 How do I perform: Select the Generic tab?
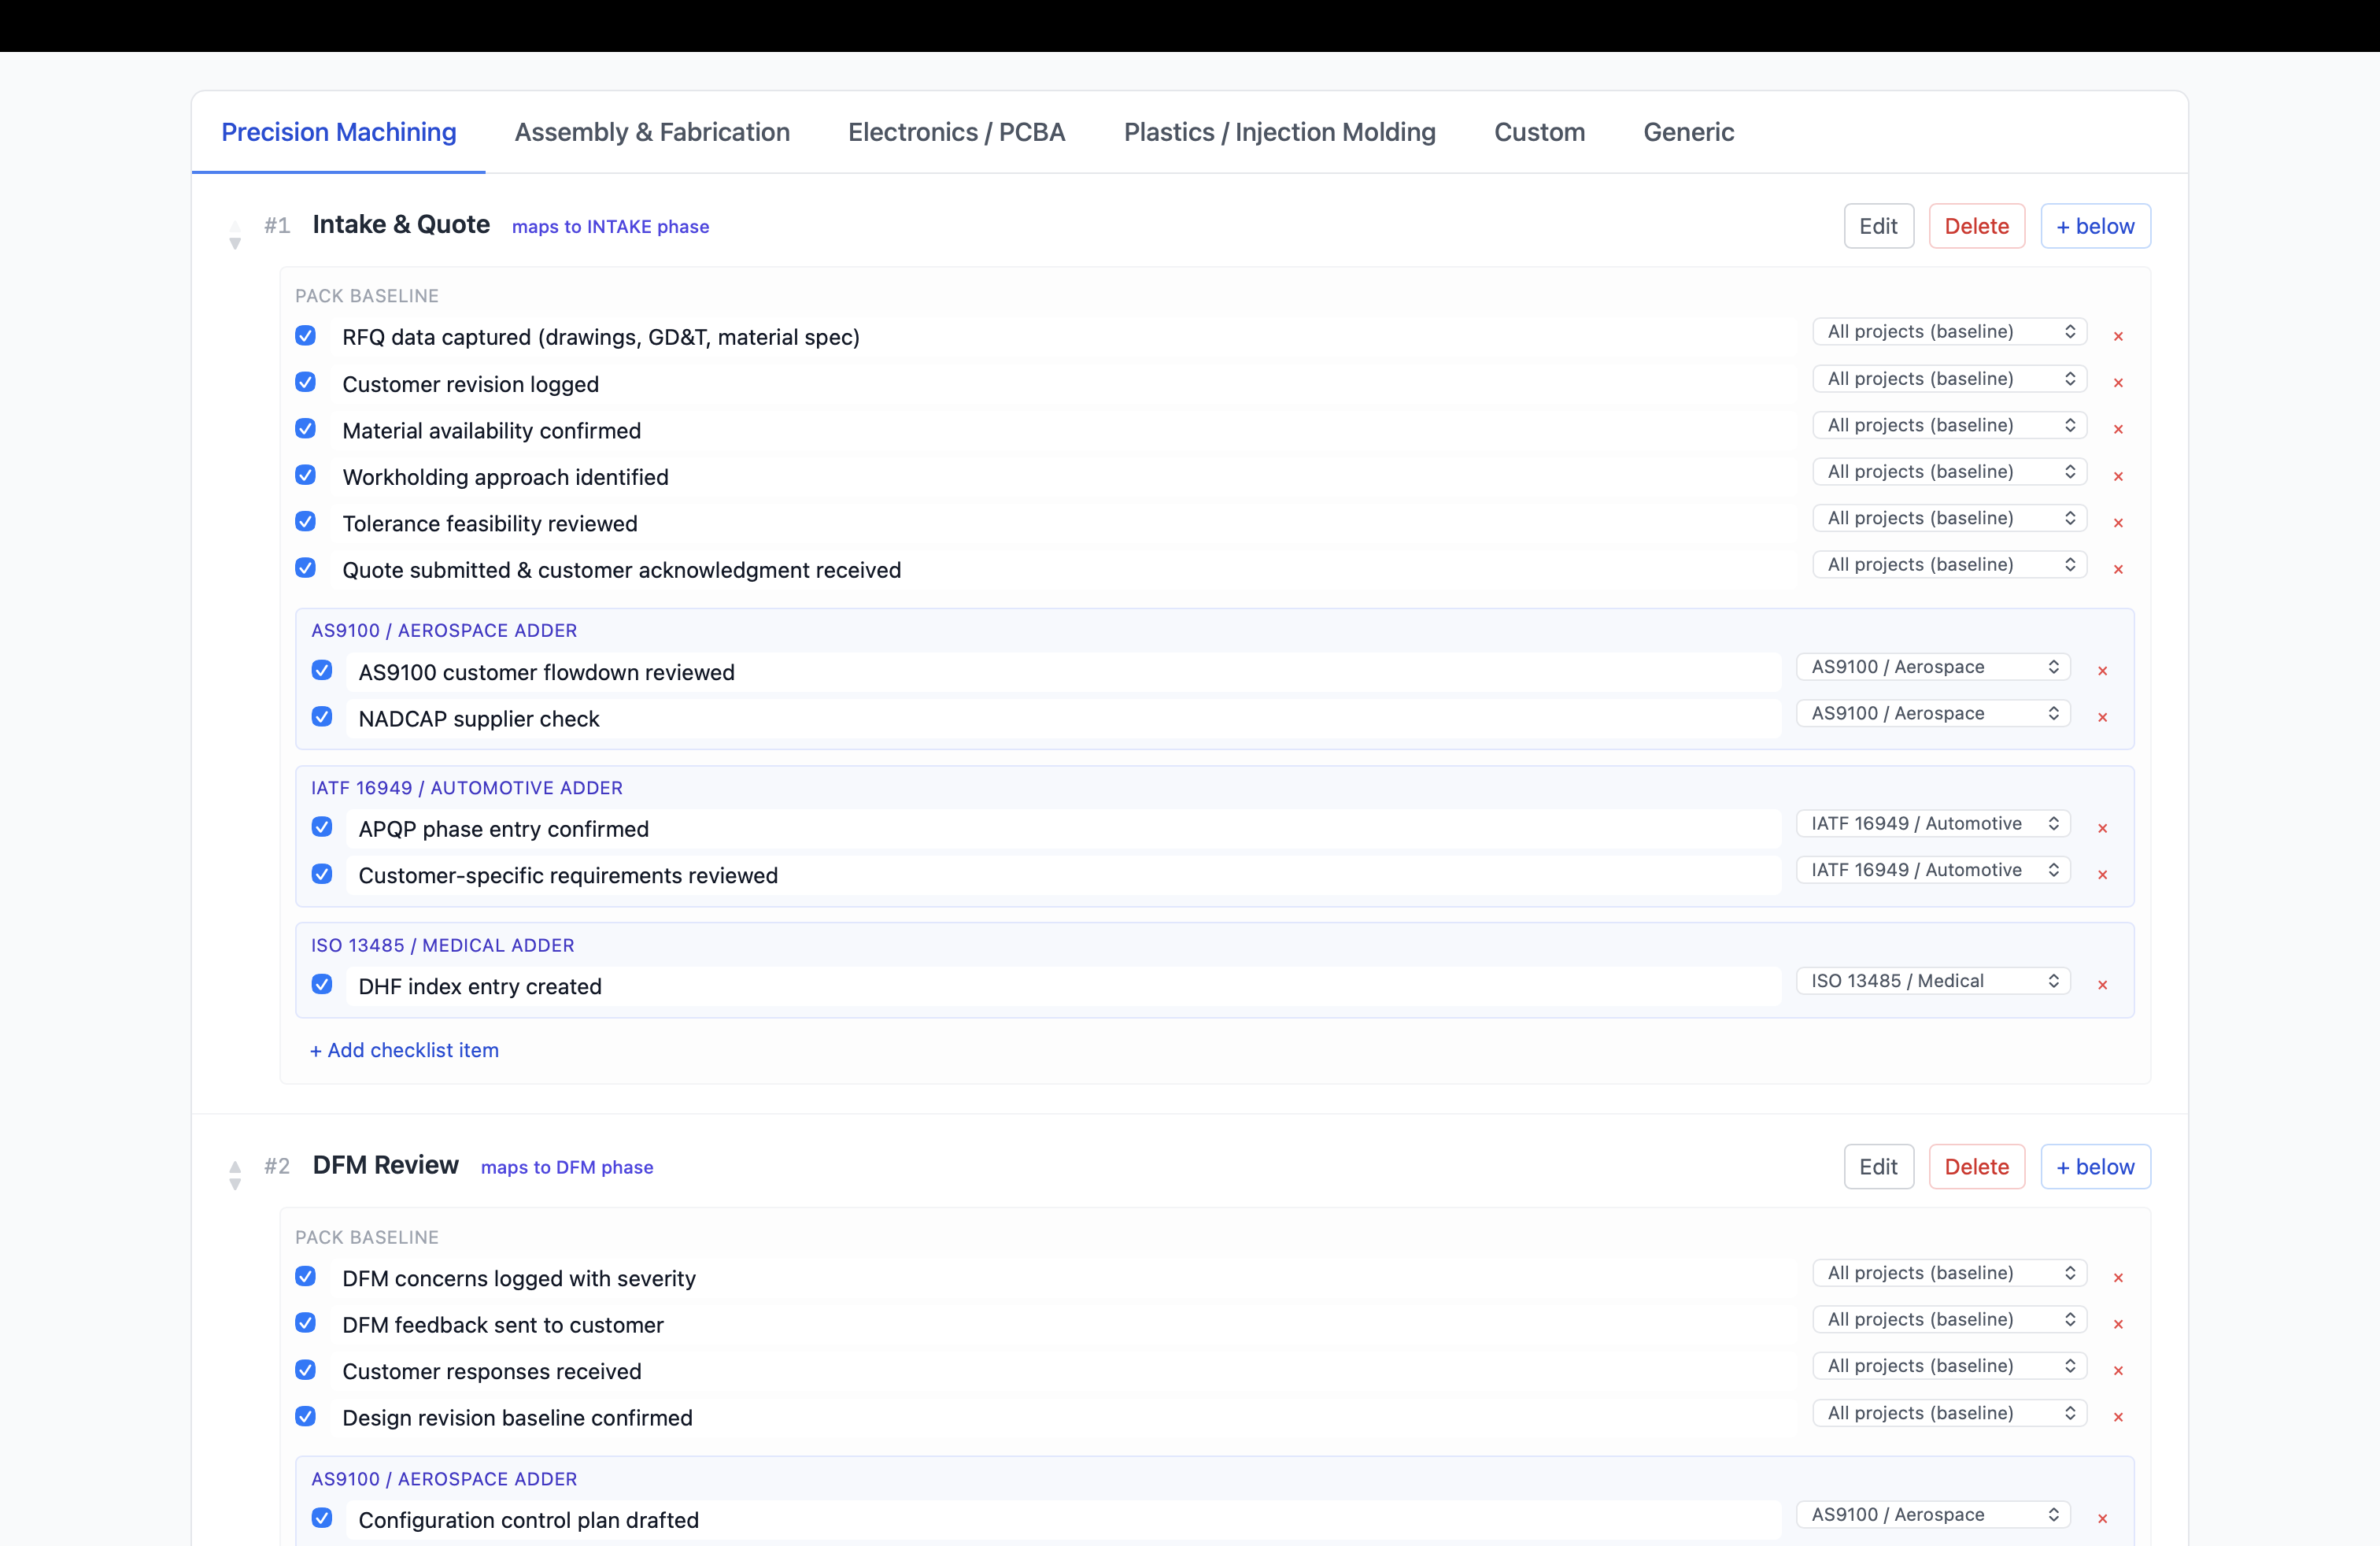pos(1689,132)
